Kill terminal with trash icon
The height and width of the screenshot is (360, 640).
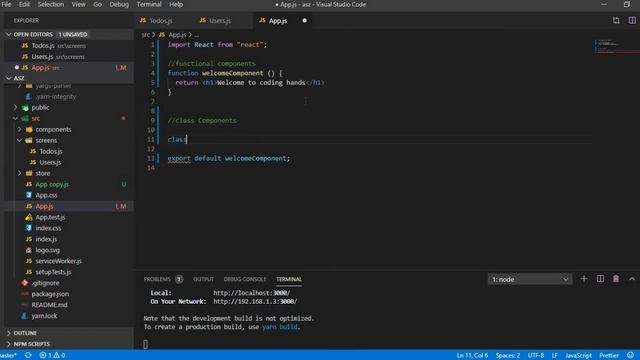pos(616,279)
